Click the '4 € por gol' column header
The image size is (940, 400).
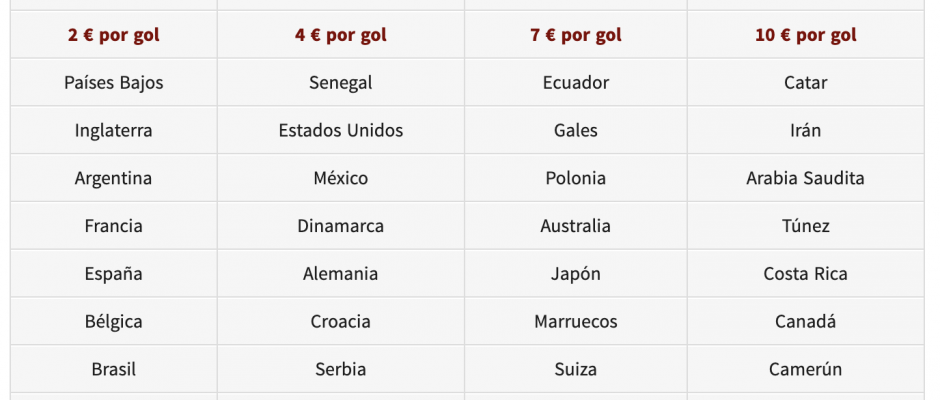341,35
